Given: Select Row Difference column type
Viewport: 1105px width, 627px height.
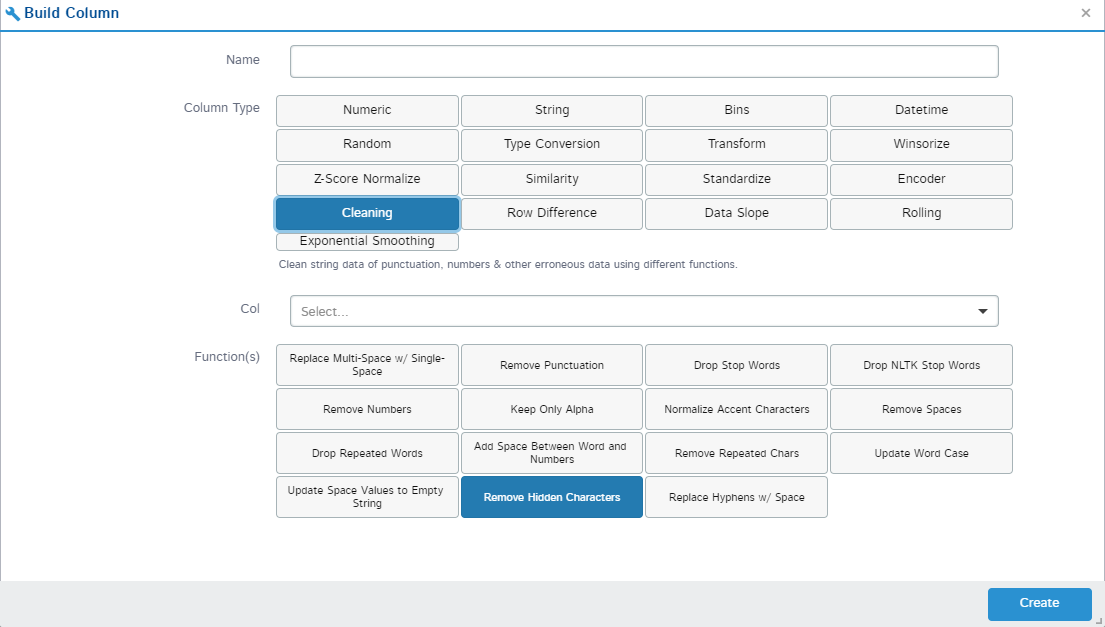Looking at the screenshot, I should click(552, 213).
